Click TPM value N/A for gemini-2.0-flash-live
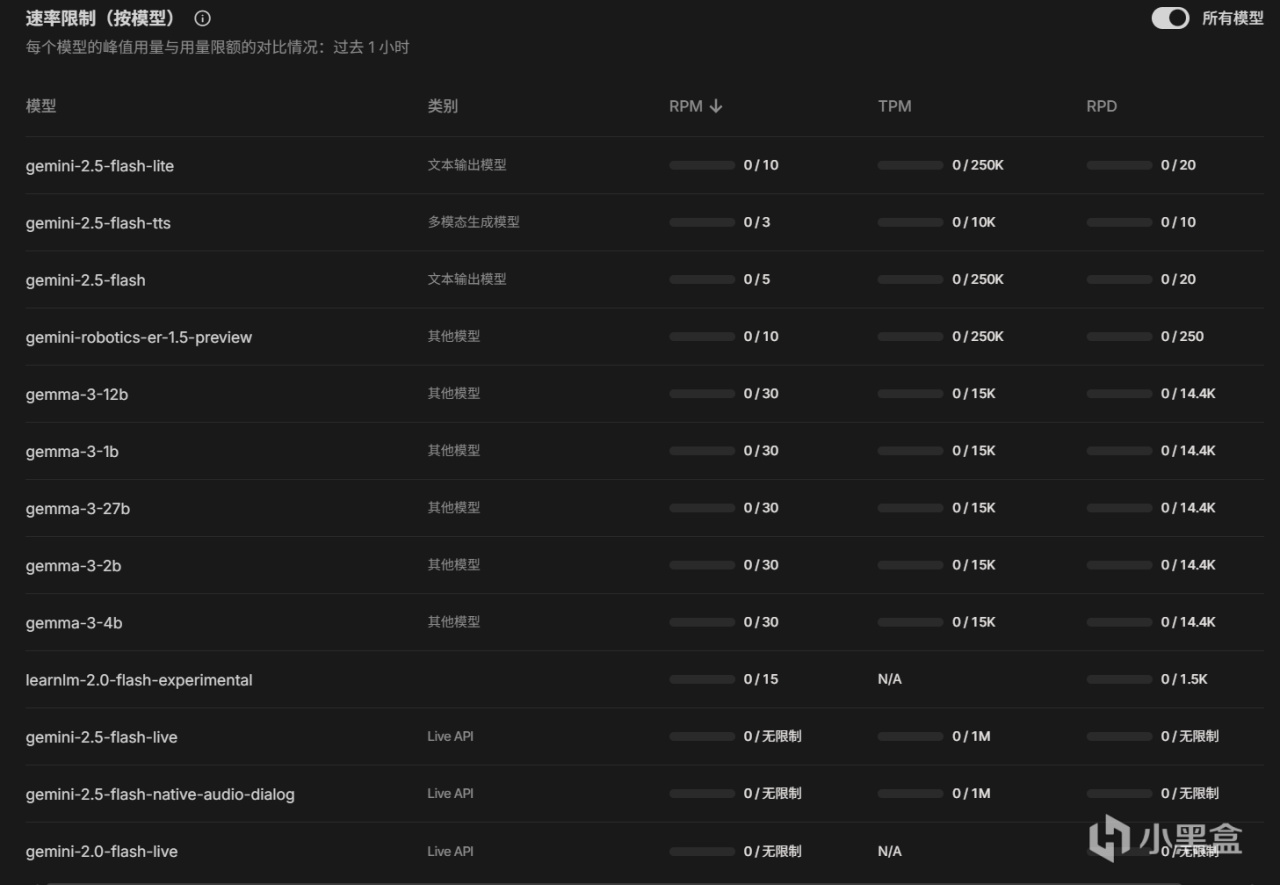This screenshot has width=1280, height=885. coord(890,851)
